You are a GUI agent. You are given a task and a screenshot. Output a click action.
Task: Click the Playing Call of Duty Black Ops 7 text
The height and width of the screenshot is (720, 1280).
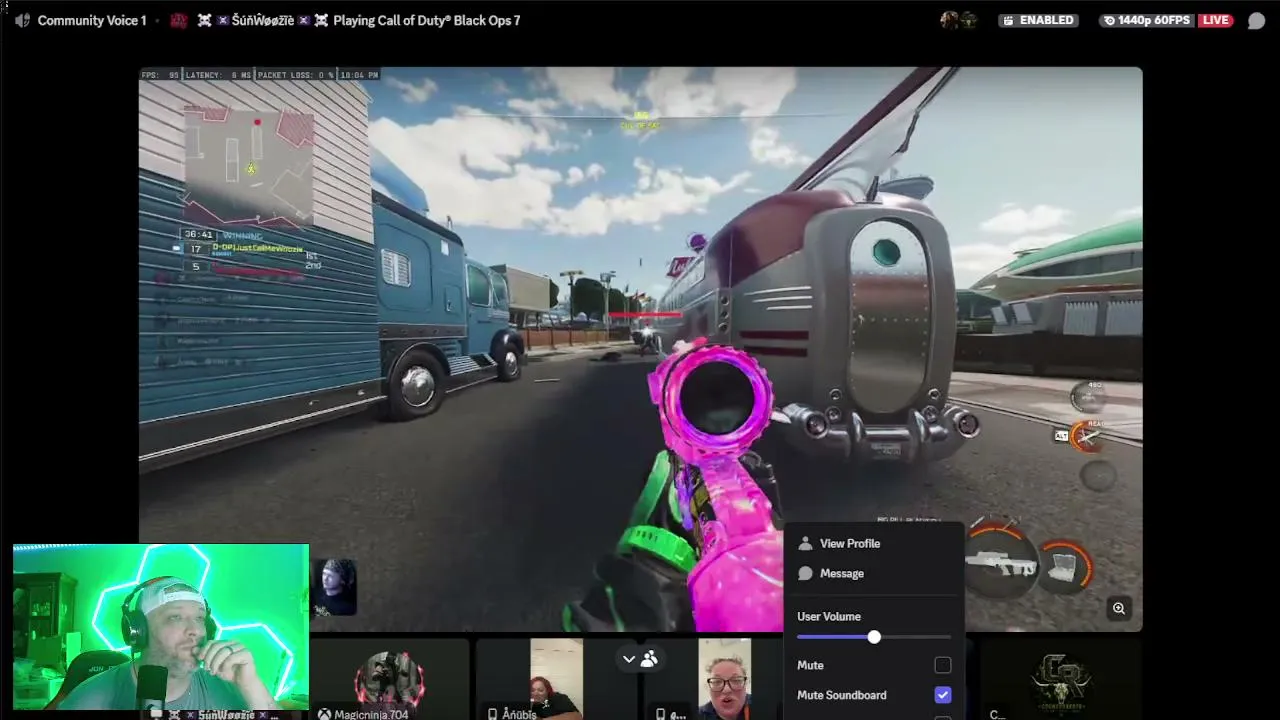(x=427, y=20)
